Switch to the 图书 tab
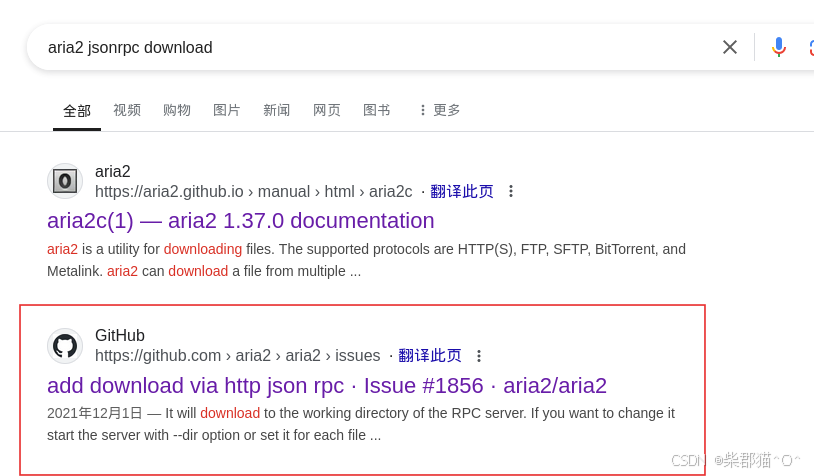This screenshot has width=814, height=476. (376, 110)
